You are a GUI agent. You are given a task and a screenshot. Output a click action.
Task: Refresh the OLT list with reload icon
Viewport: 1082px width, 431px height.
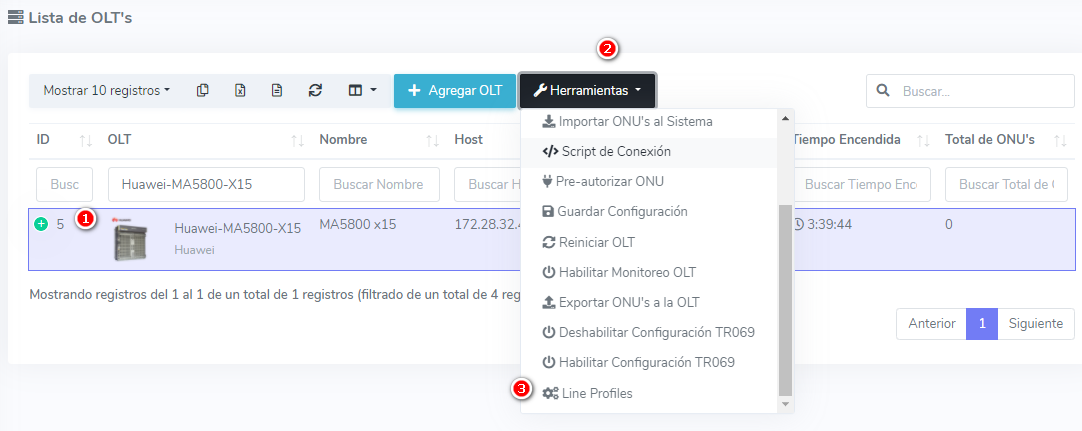click(315, 90)
